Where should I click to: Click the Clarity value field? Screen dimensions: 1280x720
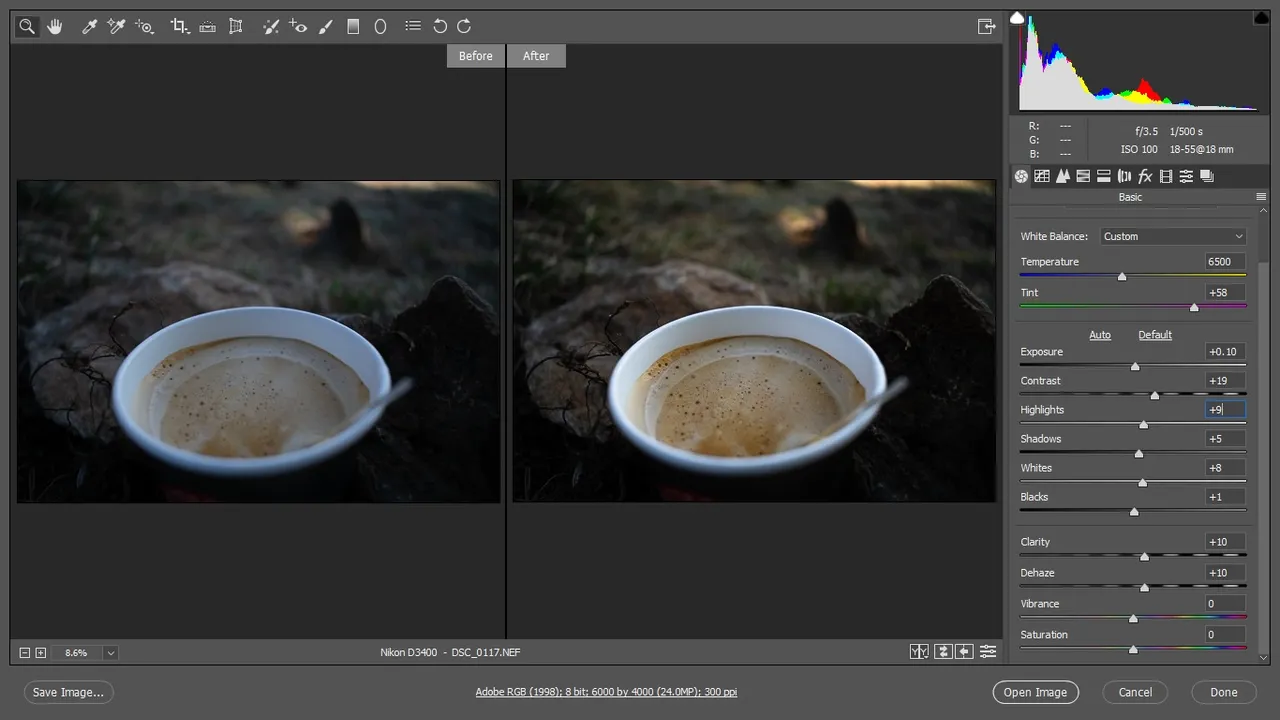tap(1226, 542)
